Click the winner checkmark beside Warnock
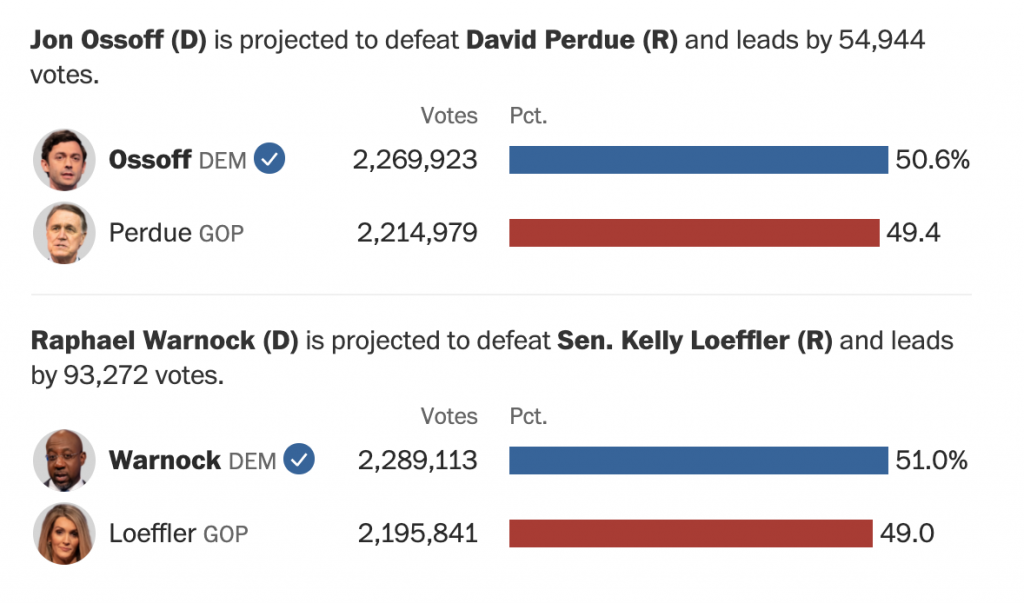 coord(299,459)
